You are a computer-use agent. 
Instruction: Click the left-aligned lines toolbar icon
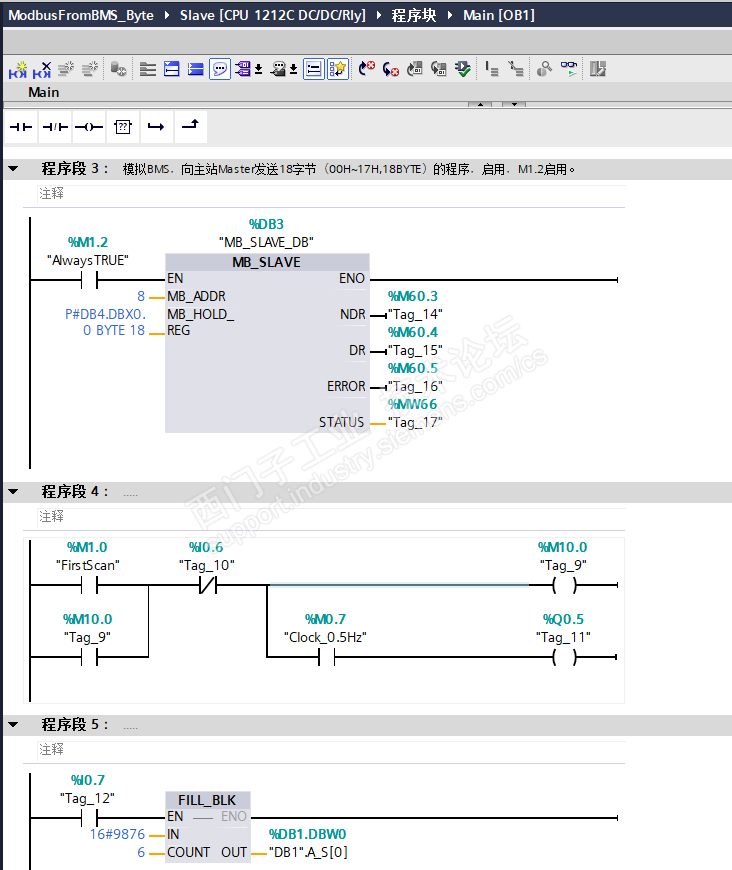148,69
